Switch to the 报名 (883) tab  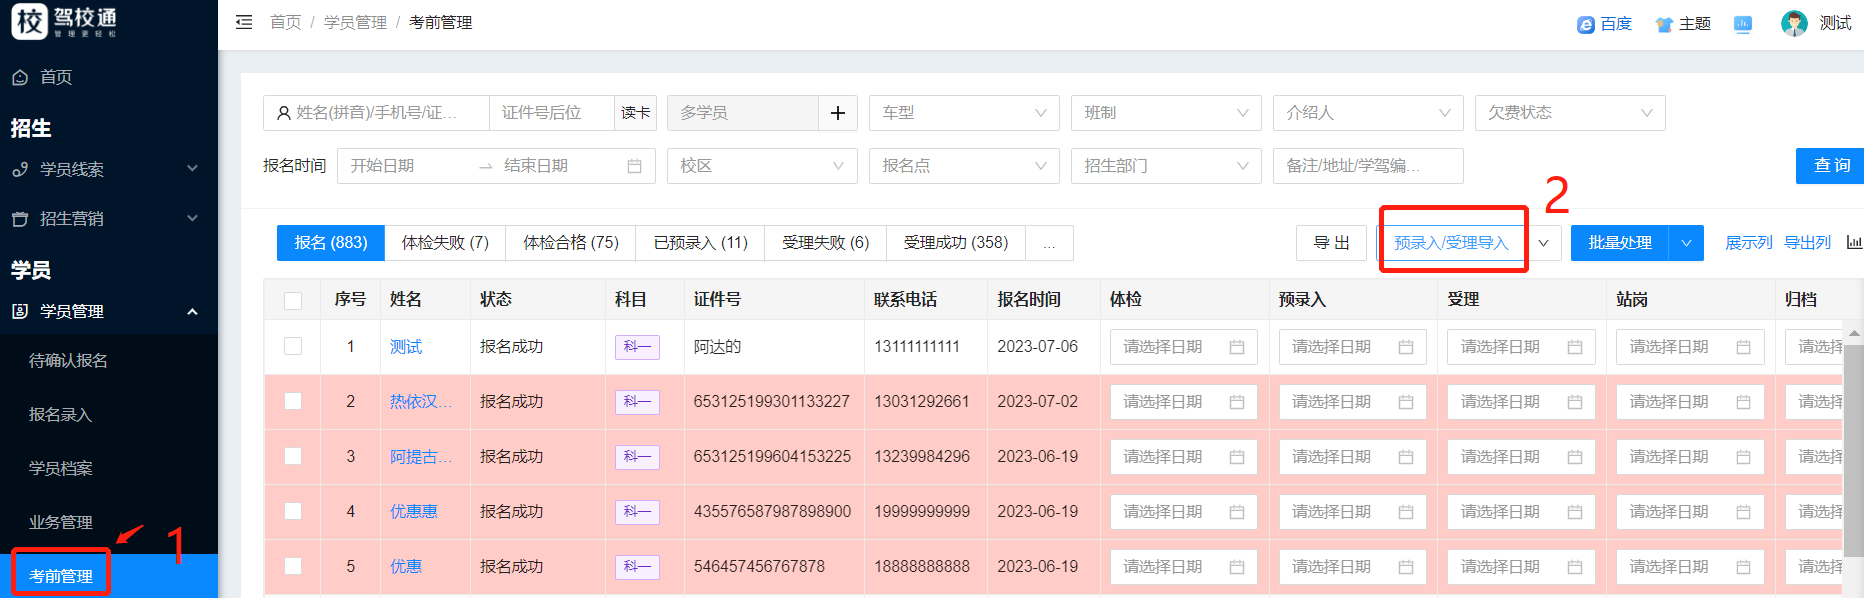coord(331,243)
